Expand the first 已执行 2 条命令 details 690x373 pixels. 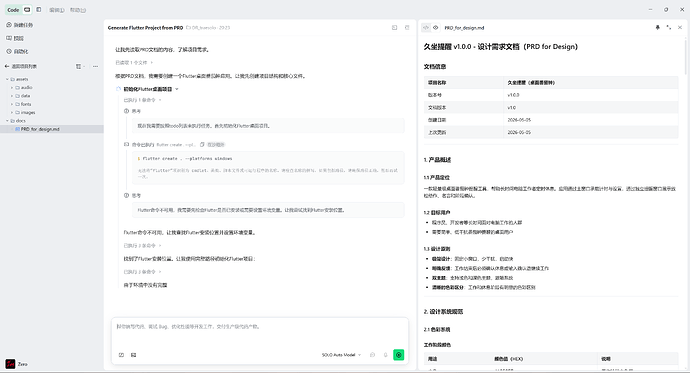[x=142, y=245]
